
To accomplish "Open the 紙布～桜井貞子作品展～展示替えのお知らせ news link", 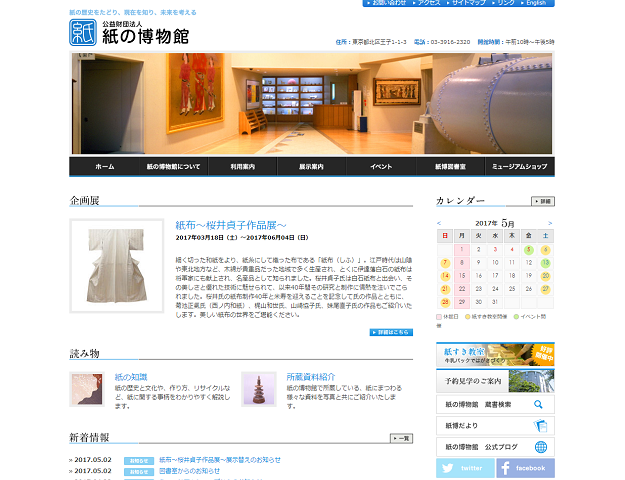I will point(220,460).
